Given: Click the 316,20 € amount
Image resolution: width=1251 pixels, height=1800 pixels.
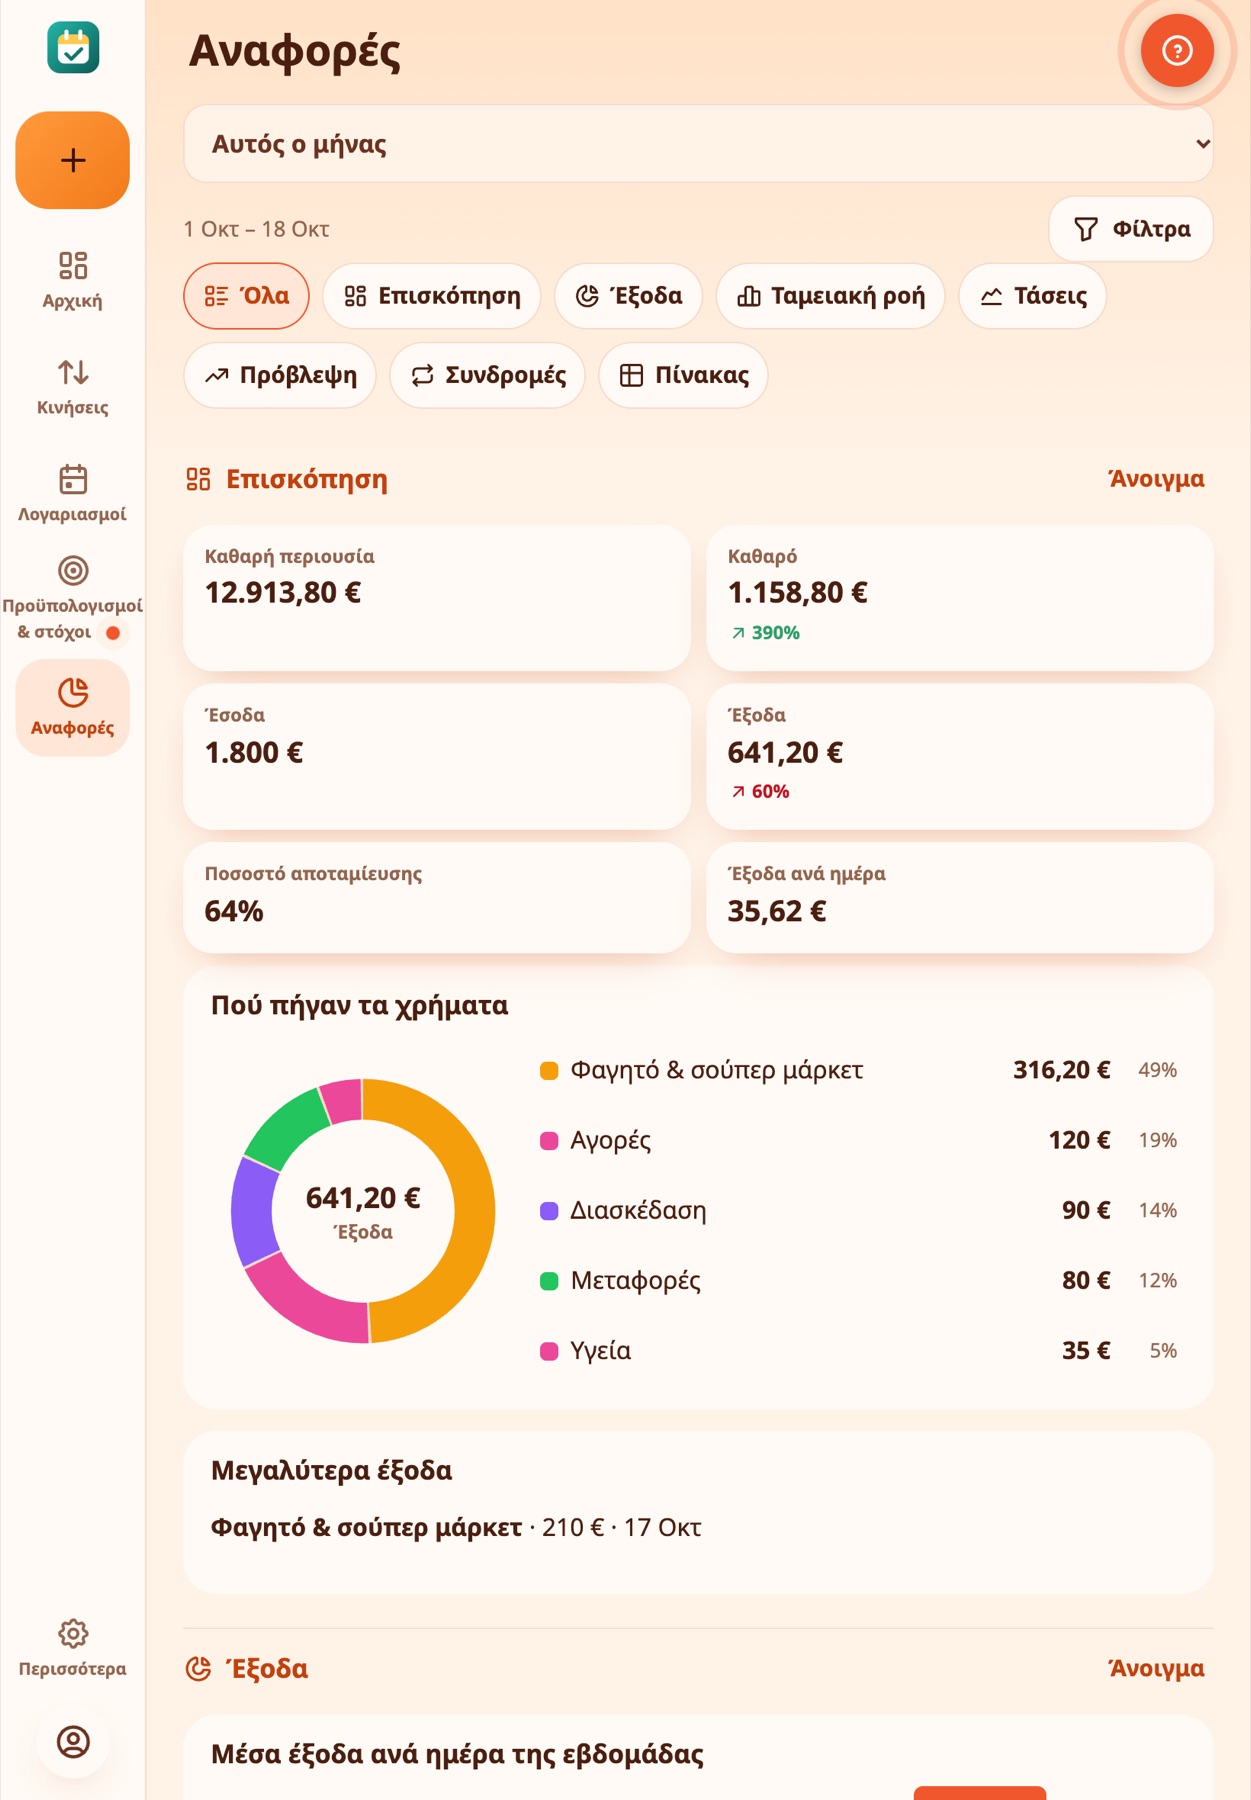Looking at the screenshot, I should pyautogui.click(x=1062, y=1070).
